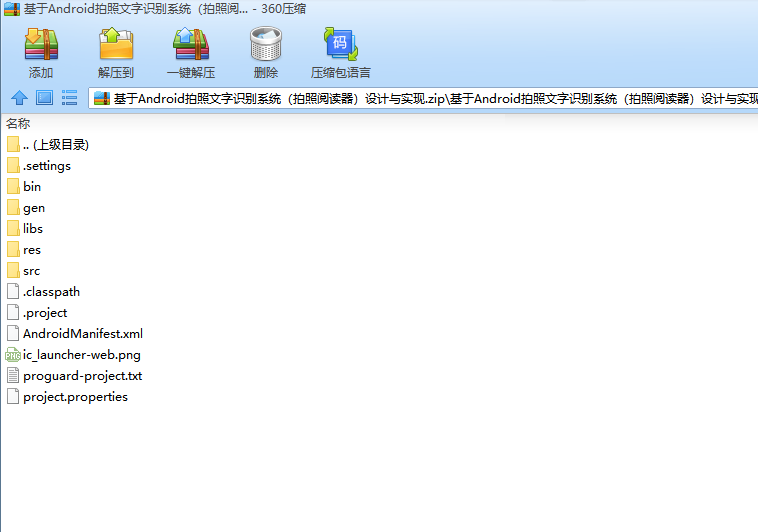Click the 添加 (Add) toolbar icon
Image resolution: width=758 pixels, height=532 pixels.
(x=41, y=44)
